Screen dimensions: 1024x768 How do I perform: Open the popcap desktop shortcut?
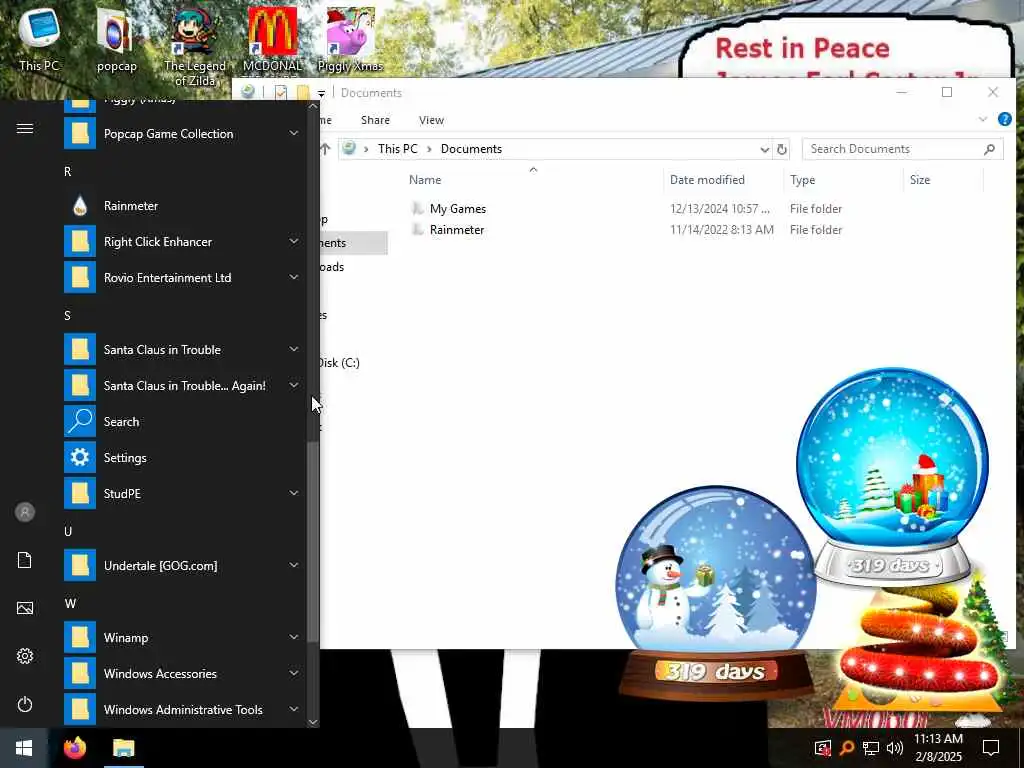[x=116, y=40]
